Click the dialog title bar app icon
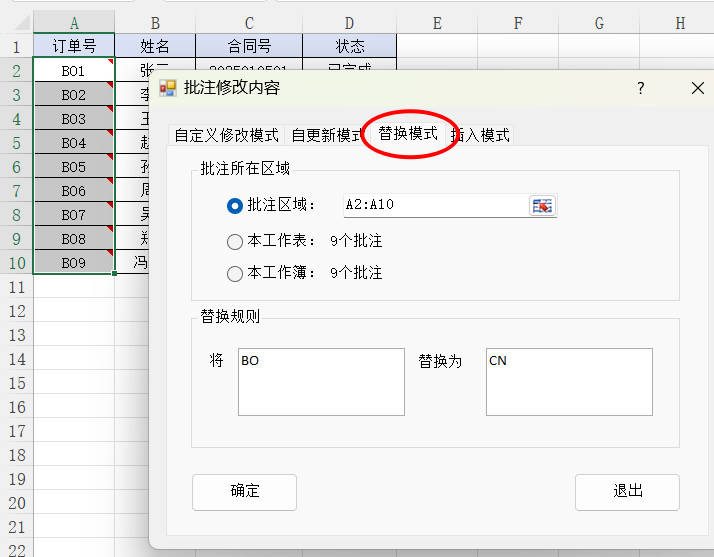The image size is (714, 557). tap(168, 88)
